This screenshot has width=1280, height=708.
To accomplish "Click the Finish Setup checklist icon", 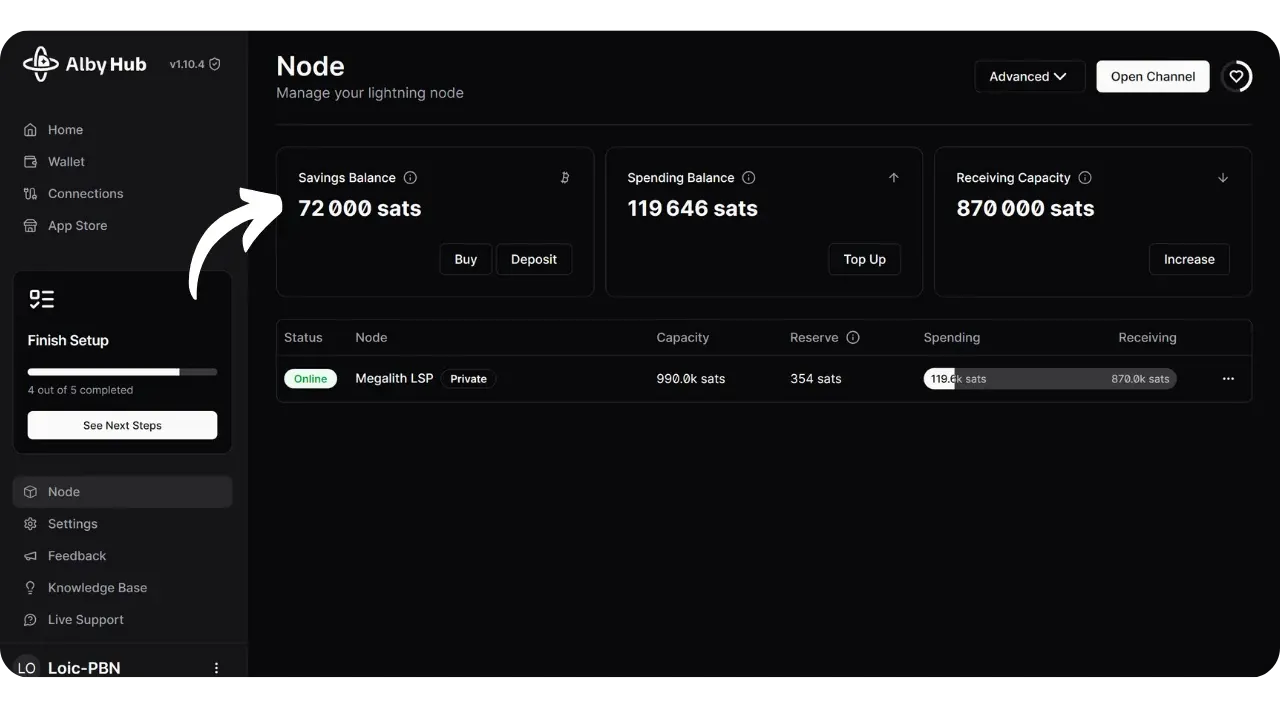I will tap(41, 299).
